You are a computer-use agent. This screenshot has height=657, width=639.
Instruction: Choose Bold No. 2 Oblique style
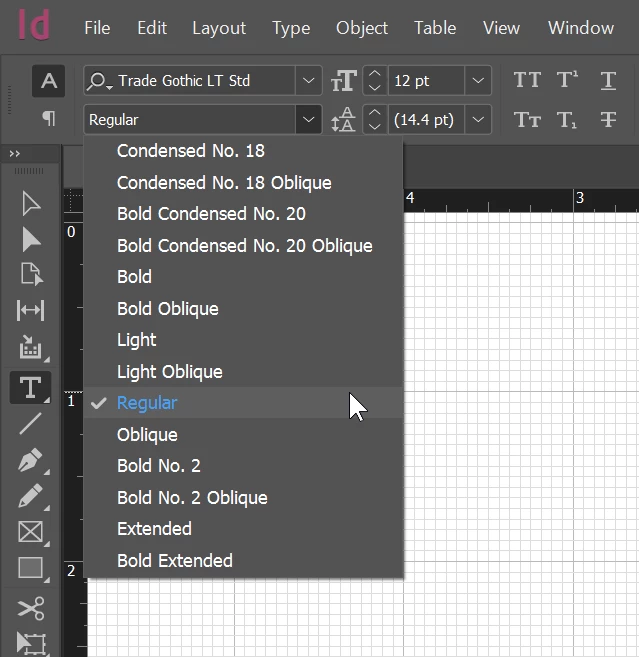coord(243,497)
